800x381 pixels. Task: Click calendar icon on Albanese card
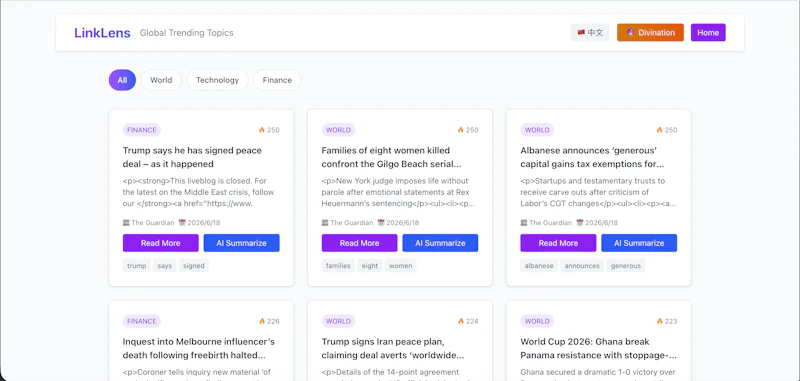click(x=579, y=223)
